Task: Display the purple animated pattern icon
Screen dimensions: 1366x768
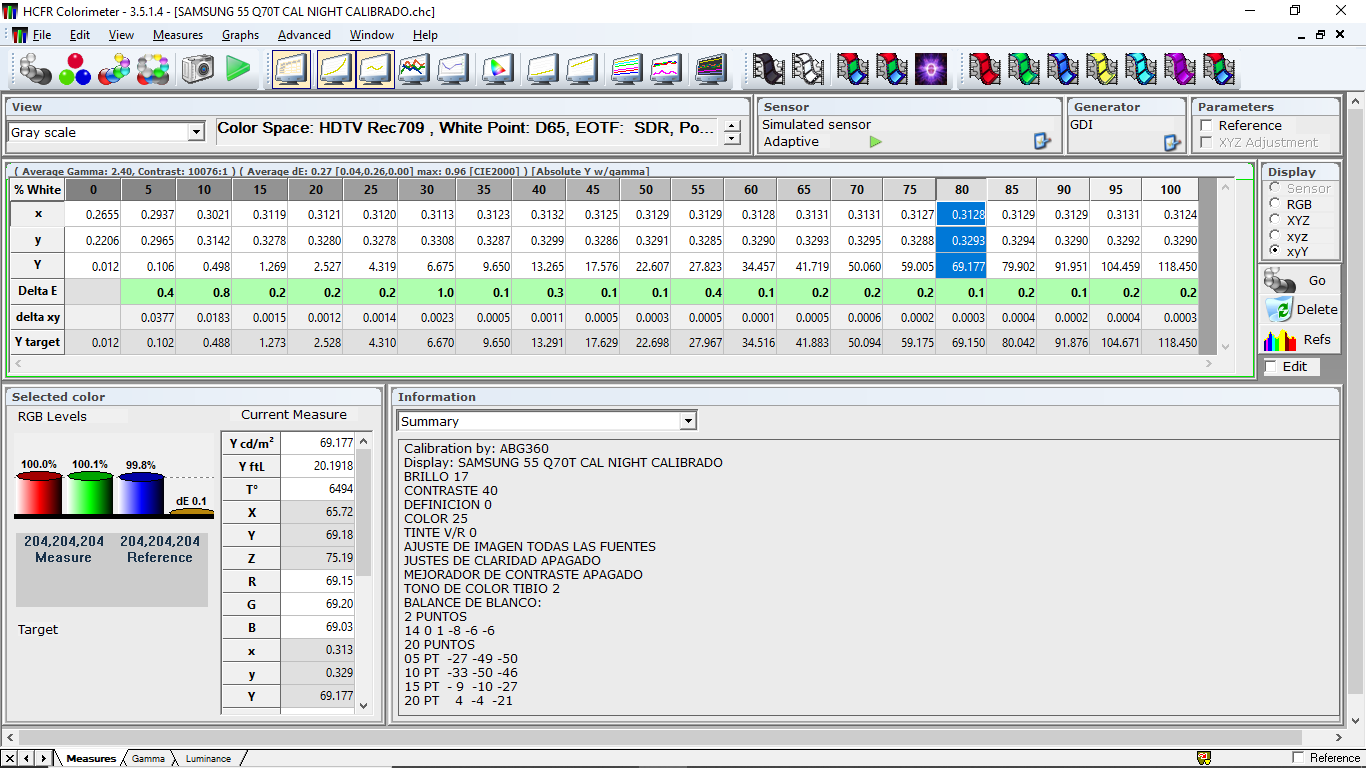Action: [x=931, y=69]
